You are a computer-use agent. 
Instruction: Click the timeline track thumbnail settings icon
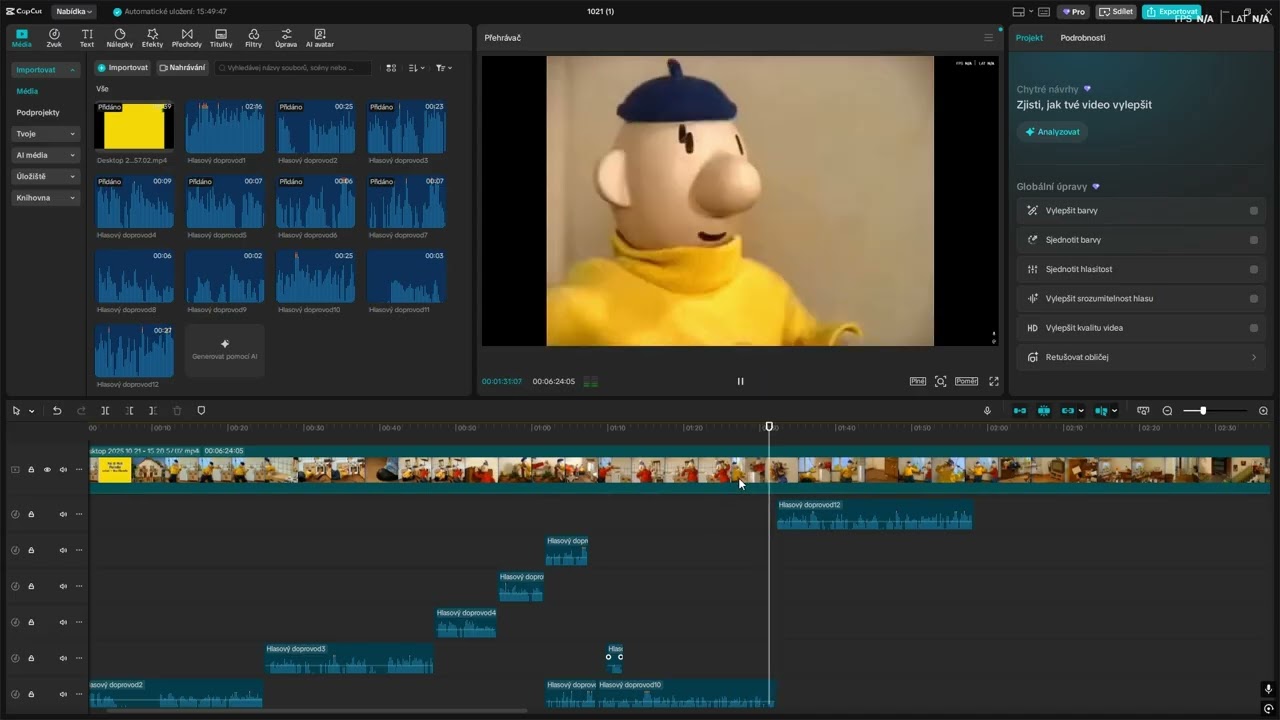tap(1143, 411)
